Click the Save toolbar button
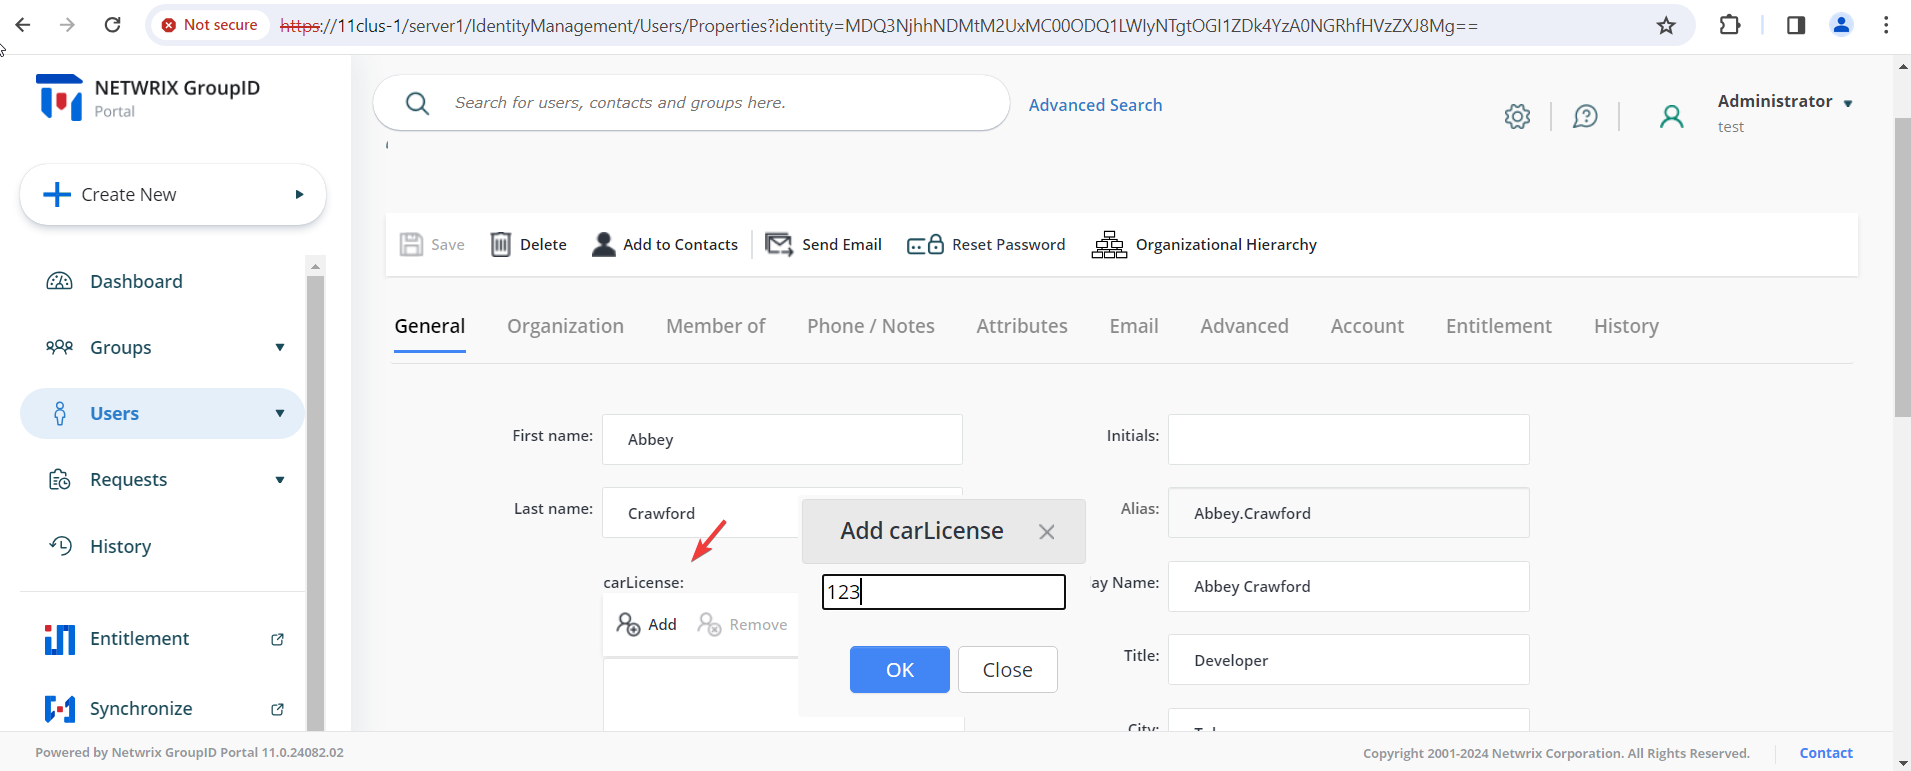 coord(432,244)
